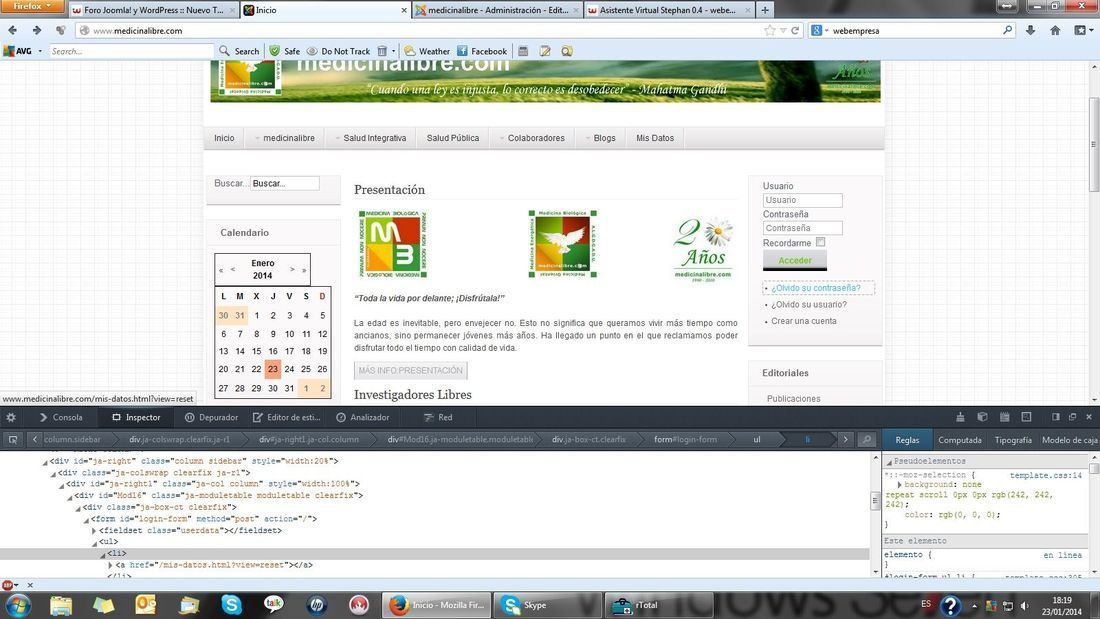The image size is (1100, 619).
Task: Open the AVG logo dropdown arrow
Action: 40,51
